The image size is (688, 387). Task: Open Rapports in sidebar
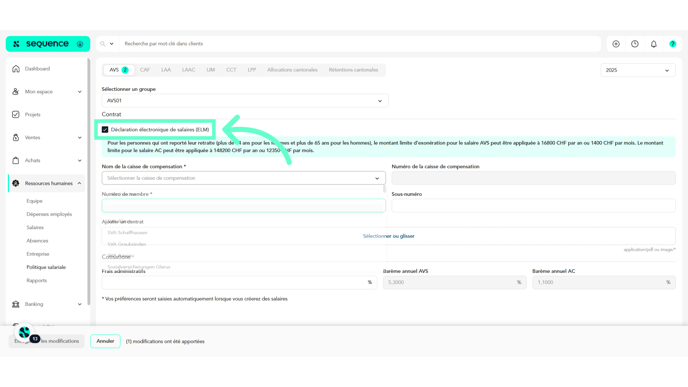tap(36, 280)
